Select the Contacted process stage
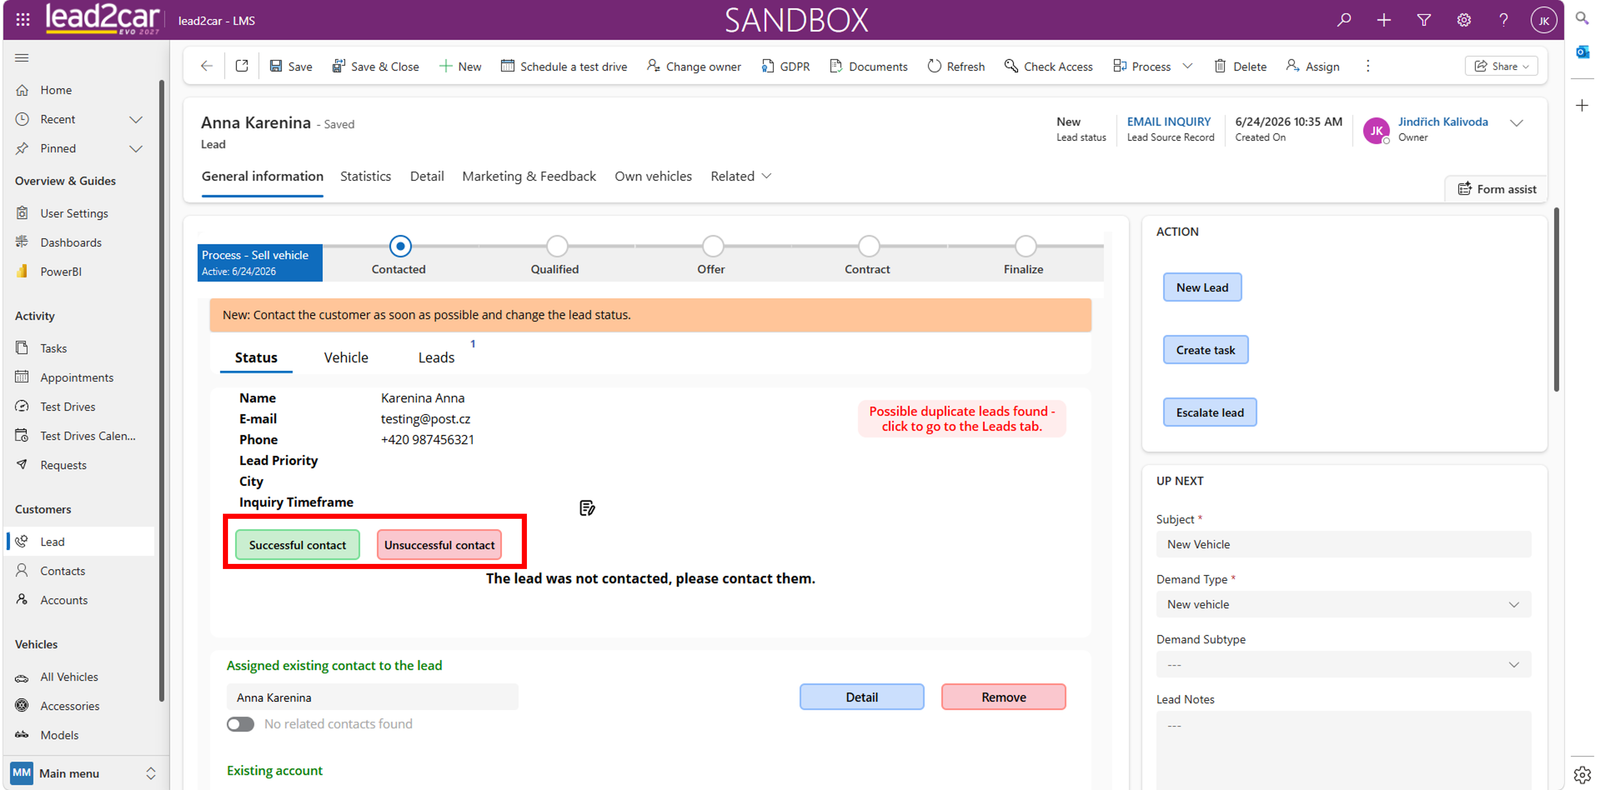 point(400,246)
